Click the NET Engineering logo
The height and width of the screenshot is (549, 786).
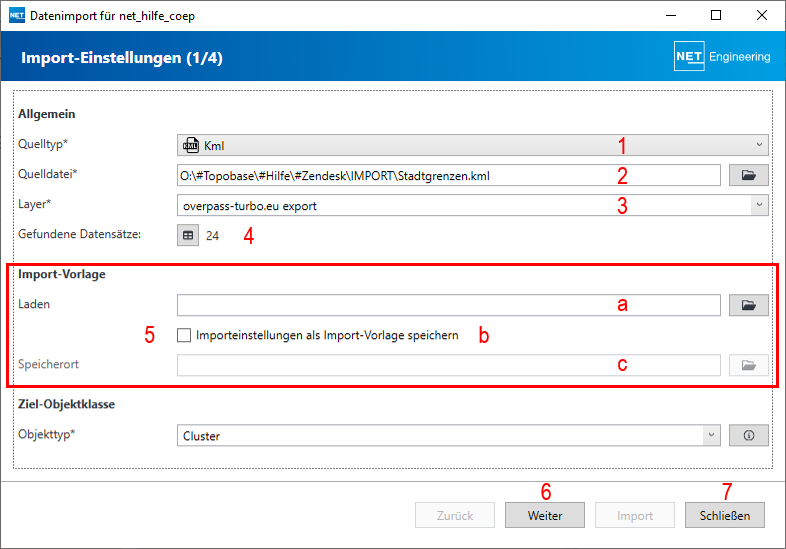coord(722,56)
